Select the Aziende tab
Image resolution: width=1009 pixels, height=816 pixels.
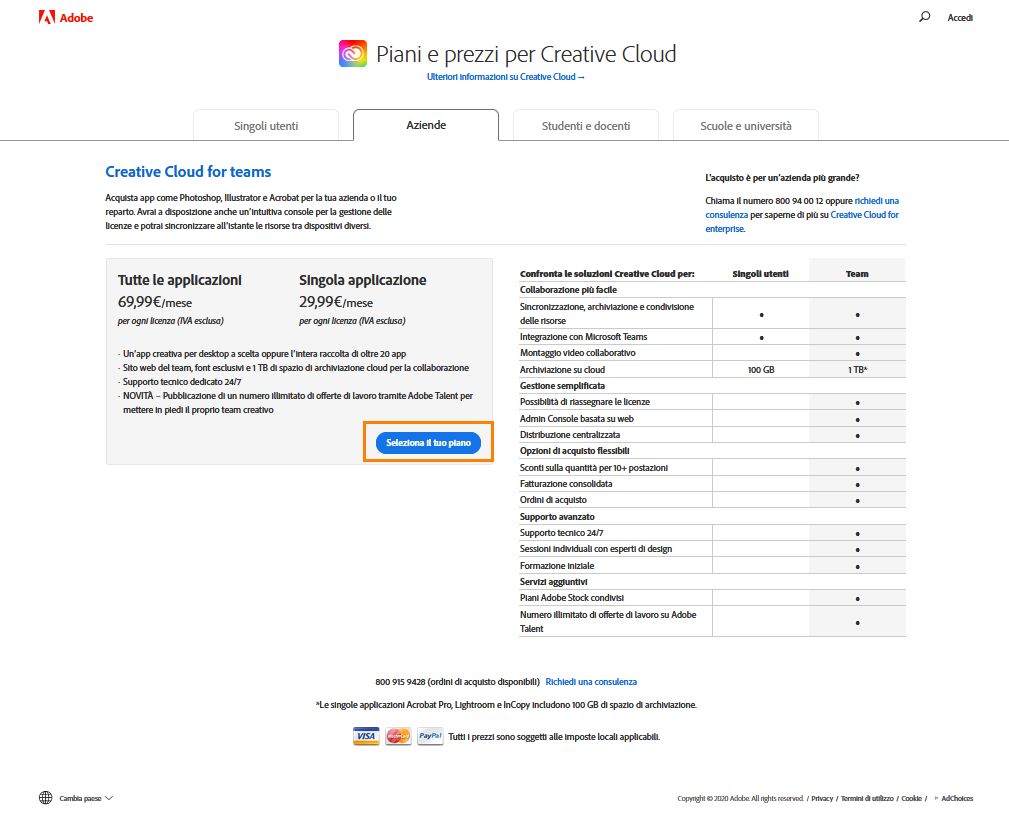tap(426, 125)
